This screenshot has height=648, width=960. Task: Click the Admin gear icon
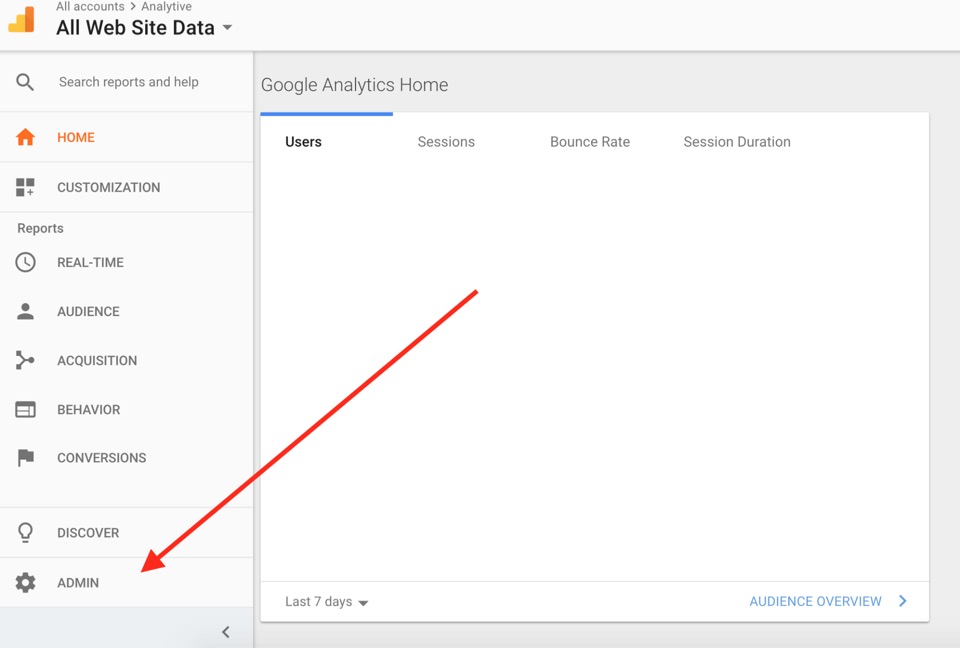tap(25, 582)
